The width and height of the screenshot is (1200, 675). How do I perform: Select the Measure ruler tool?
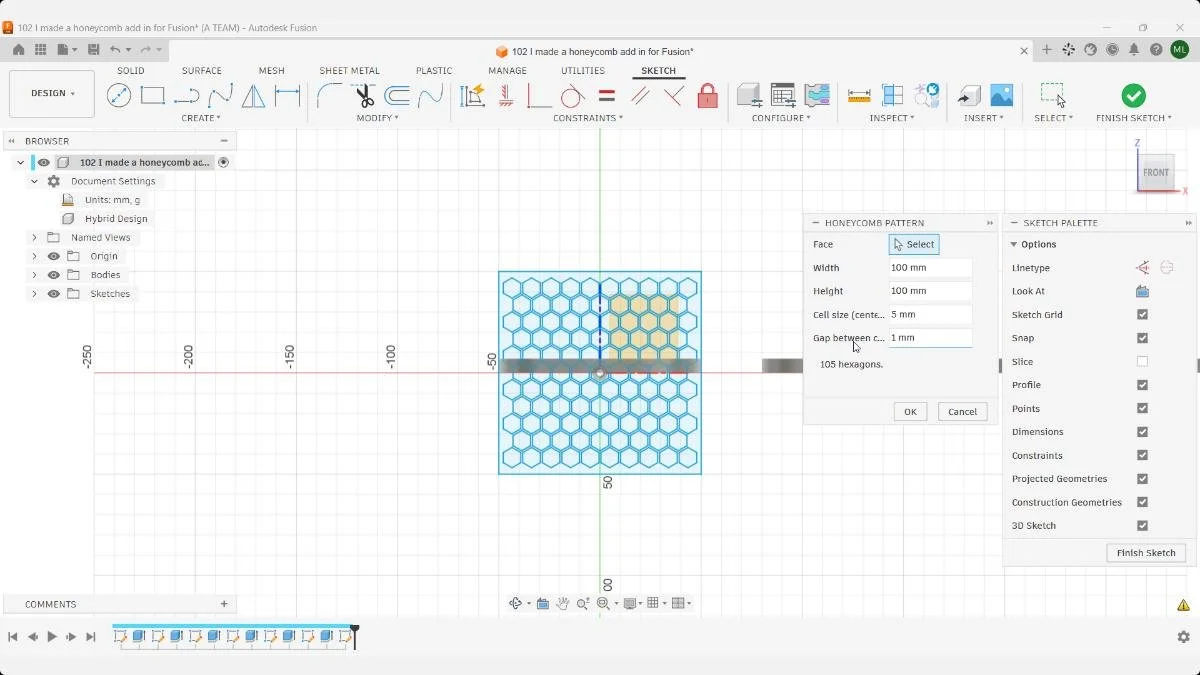click(859, 96)
